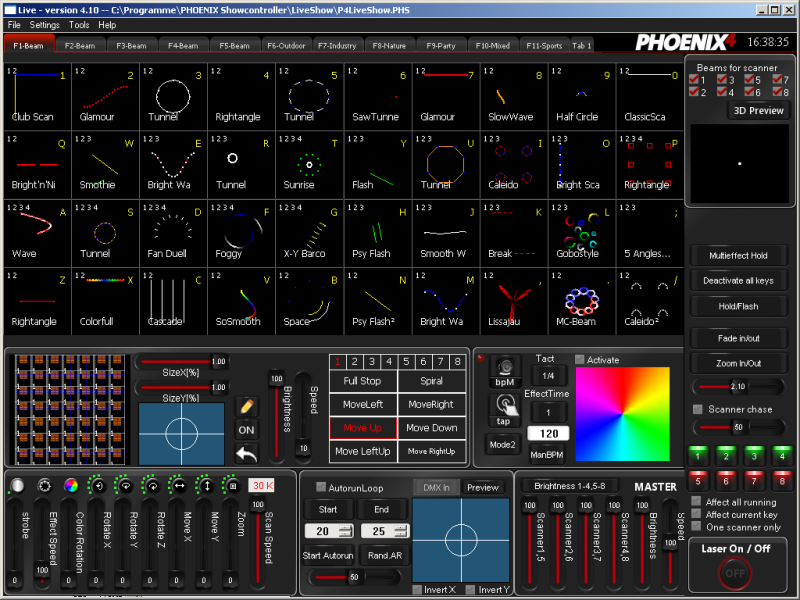800x600 pixels.
Task: Enable the Scanner chase checkbox
Action: click(697, 409)
